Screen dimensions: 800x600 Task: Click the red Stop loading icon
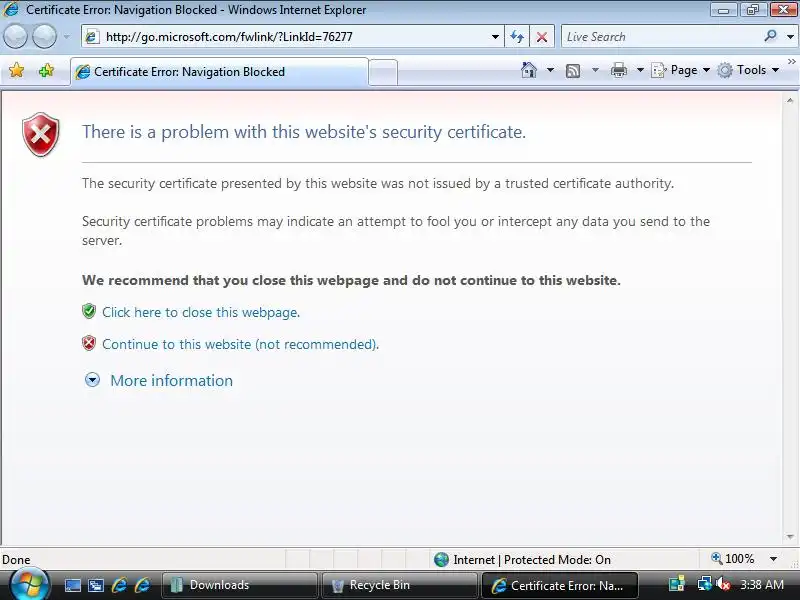pyautogui.click(x=542, y=37)
